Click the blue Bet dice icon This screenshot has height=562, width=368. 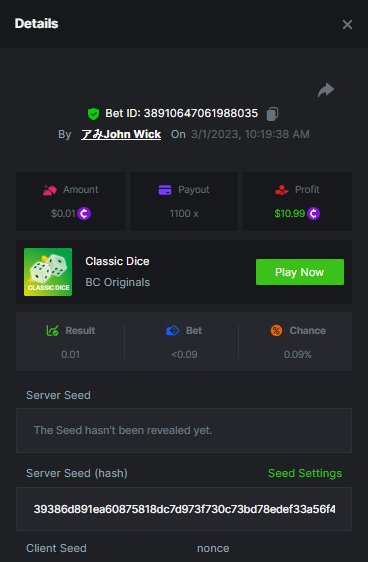[x=173, y=330]
